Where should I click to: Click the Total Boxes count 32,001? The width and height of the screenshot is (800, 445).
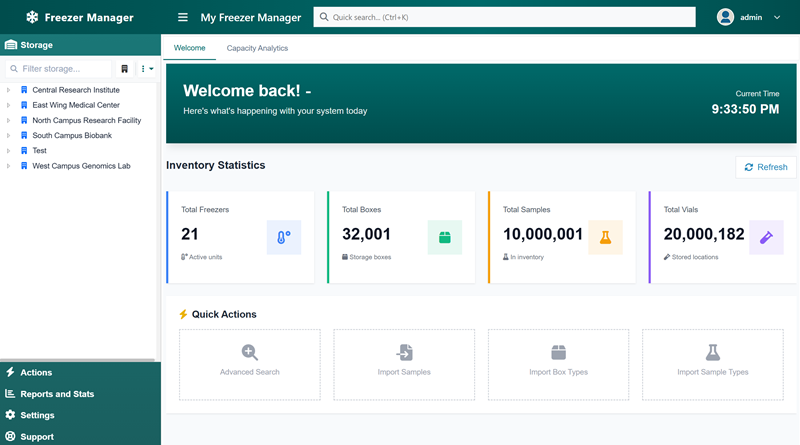pyautogui.click(x=366, y=234)
